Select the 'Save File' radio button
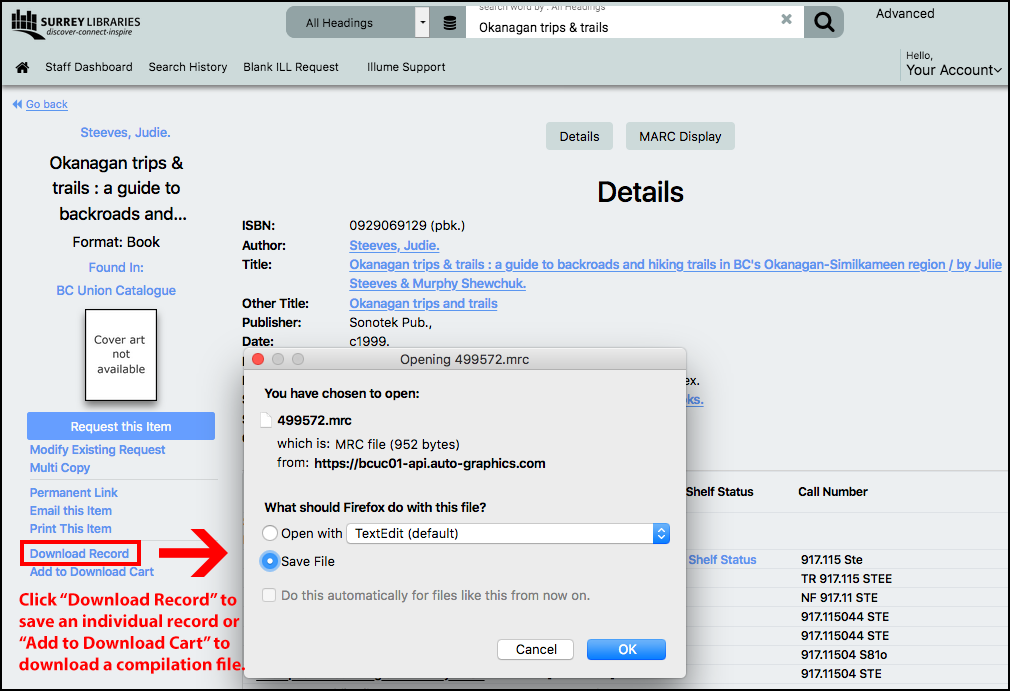 tap(270, 562)
